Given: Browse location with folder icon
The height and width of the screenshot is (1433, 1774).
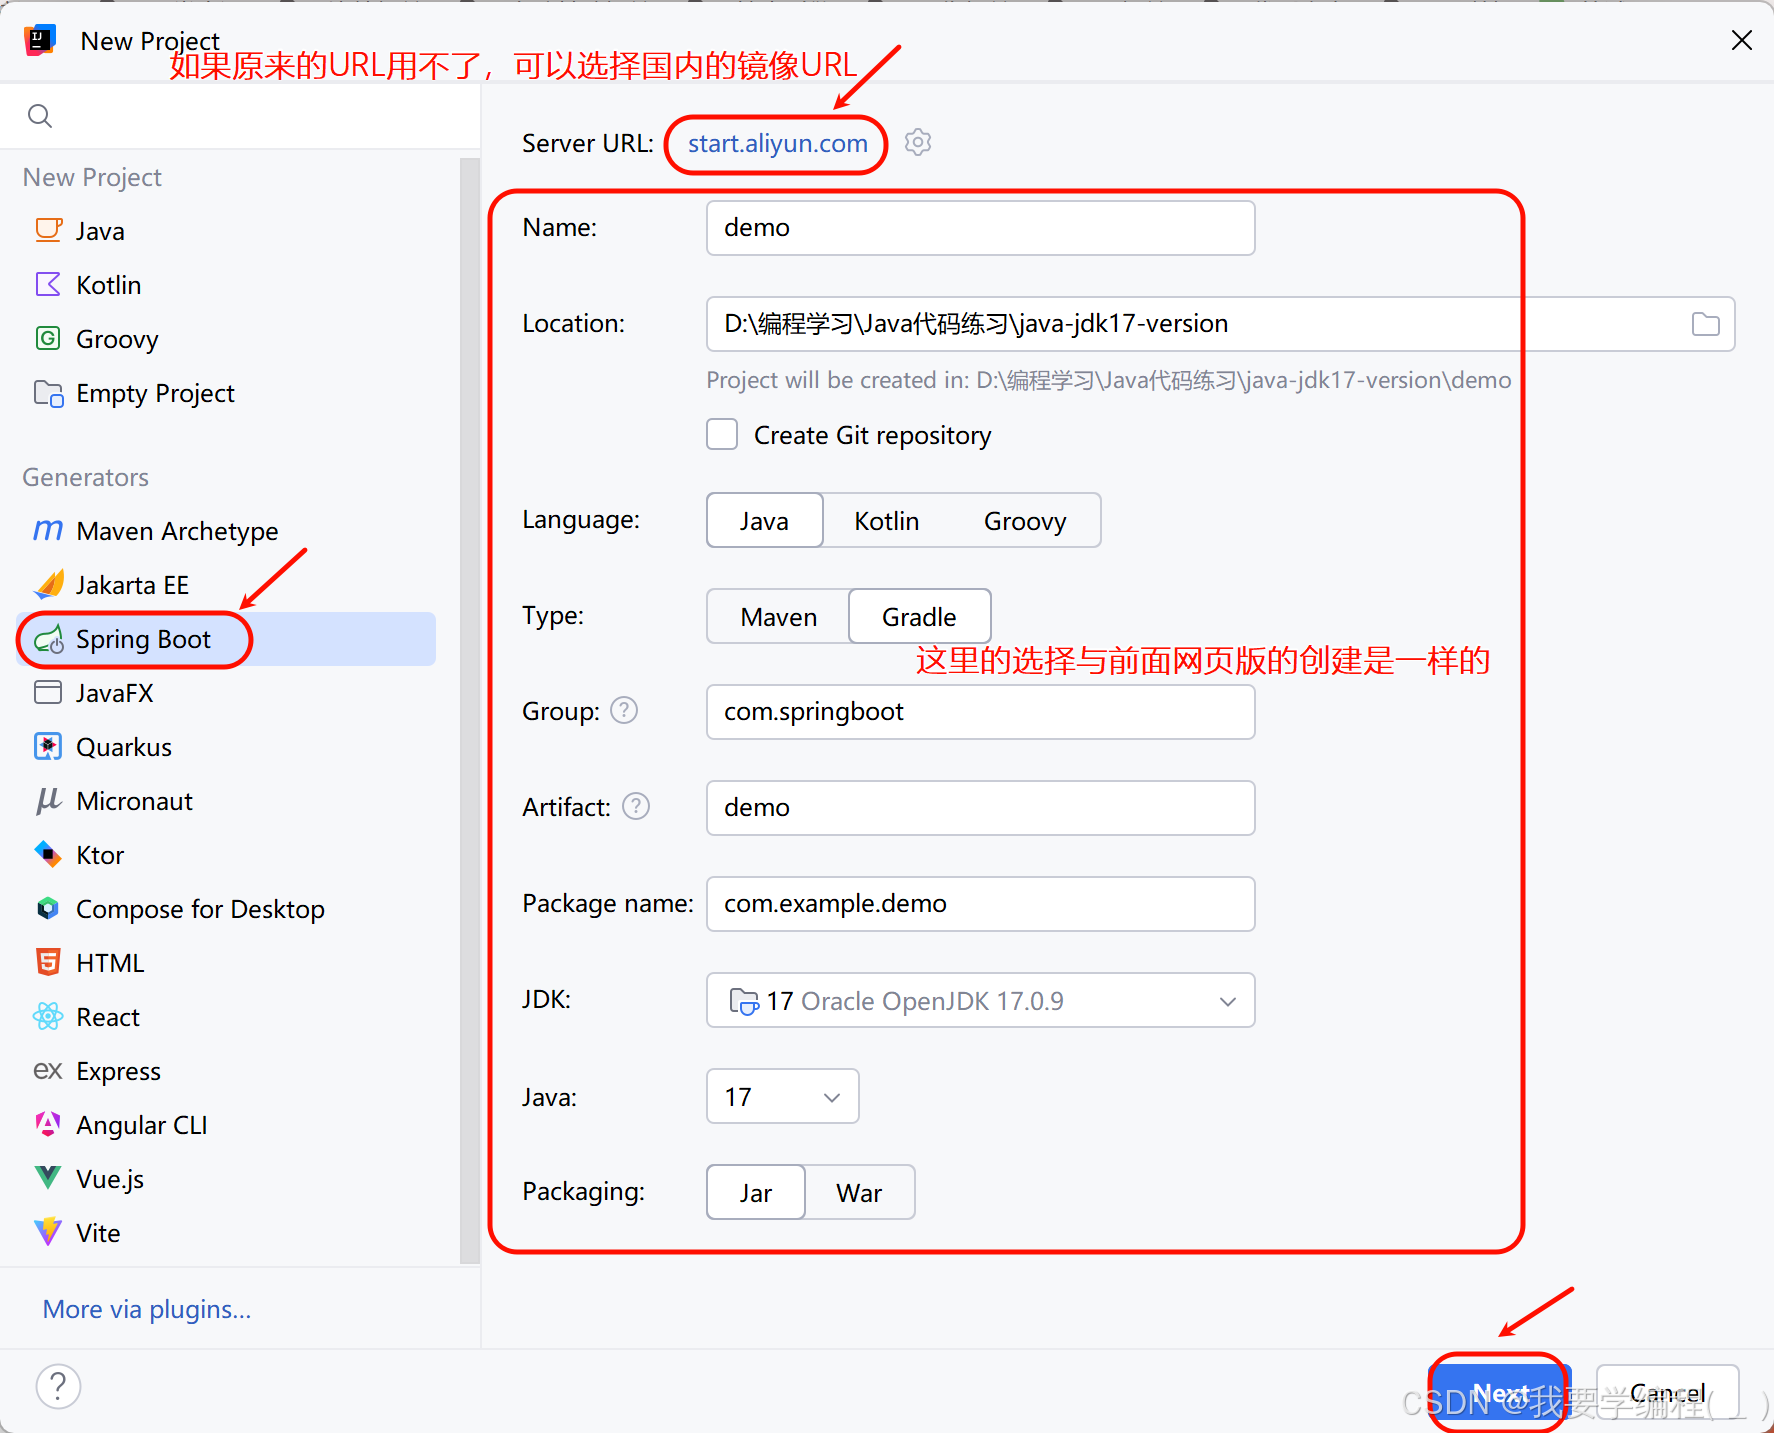Looking at the screenshot, I should (1706, 324).
